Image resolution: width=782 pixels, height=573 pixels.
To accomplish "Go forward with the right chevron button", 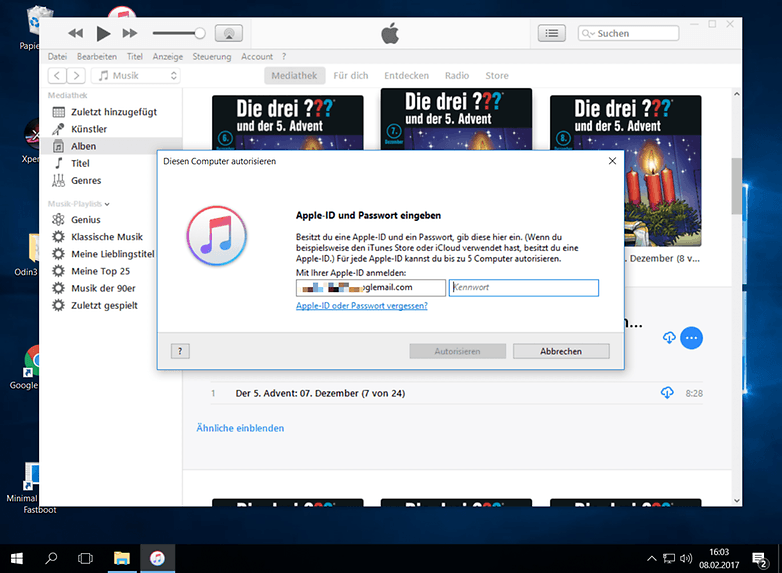I will coord(76,76).
